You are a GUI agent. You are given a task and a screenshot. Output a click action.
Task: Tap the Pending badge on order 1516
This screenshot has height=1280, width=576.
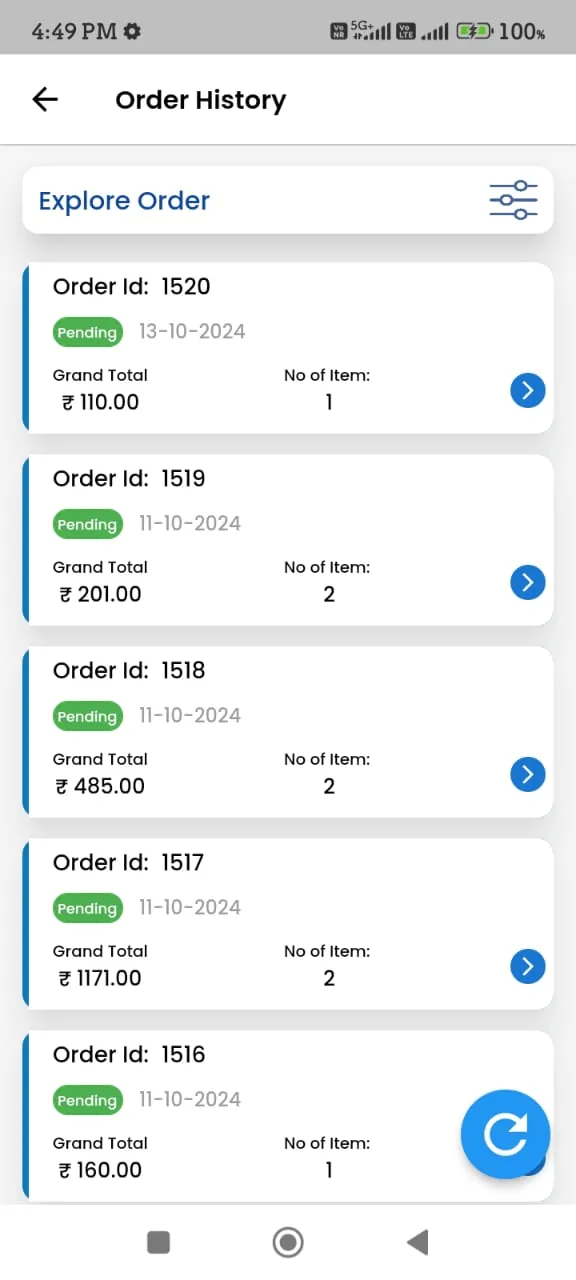click(87, 1100)
